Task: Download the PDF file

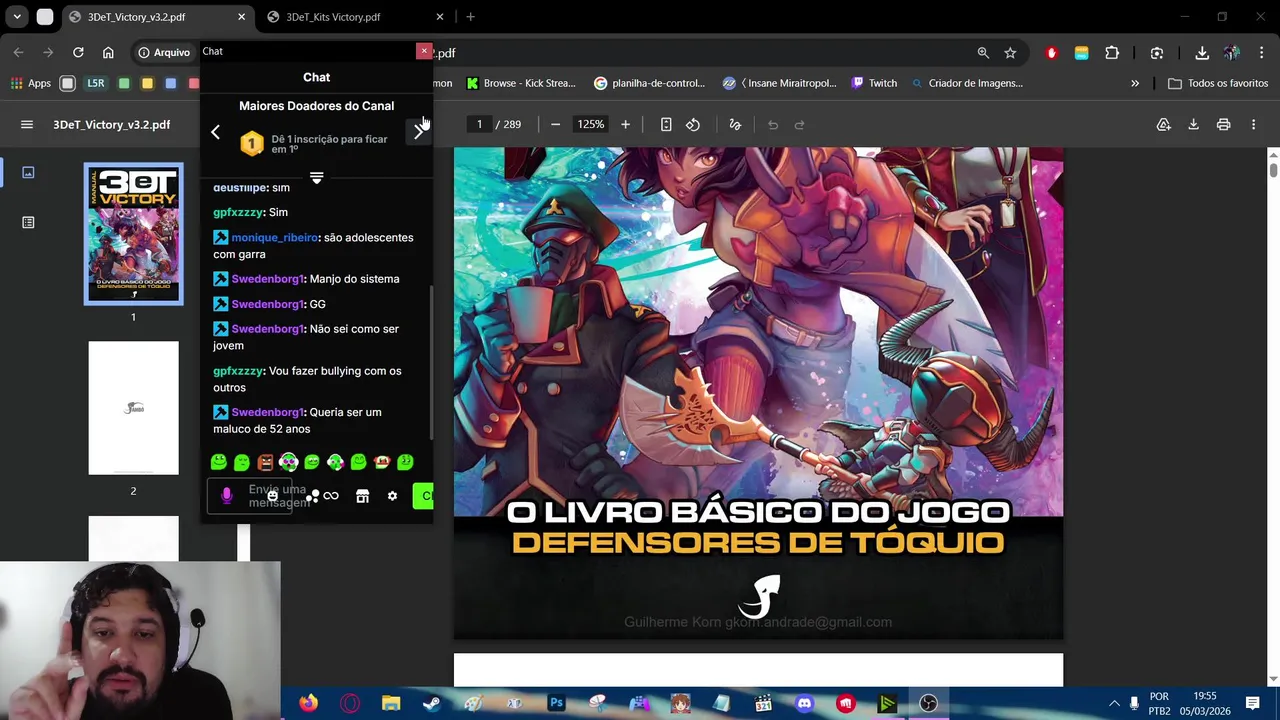Action: point(1193,124)
